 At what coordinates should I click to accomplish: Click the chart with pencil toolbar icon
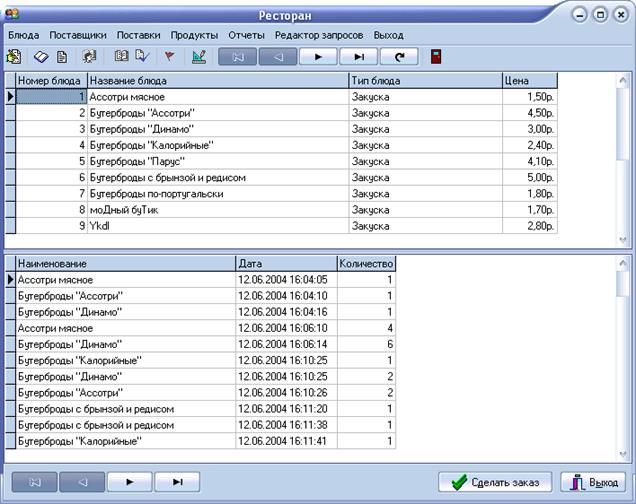(199, 57)
